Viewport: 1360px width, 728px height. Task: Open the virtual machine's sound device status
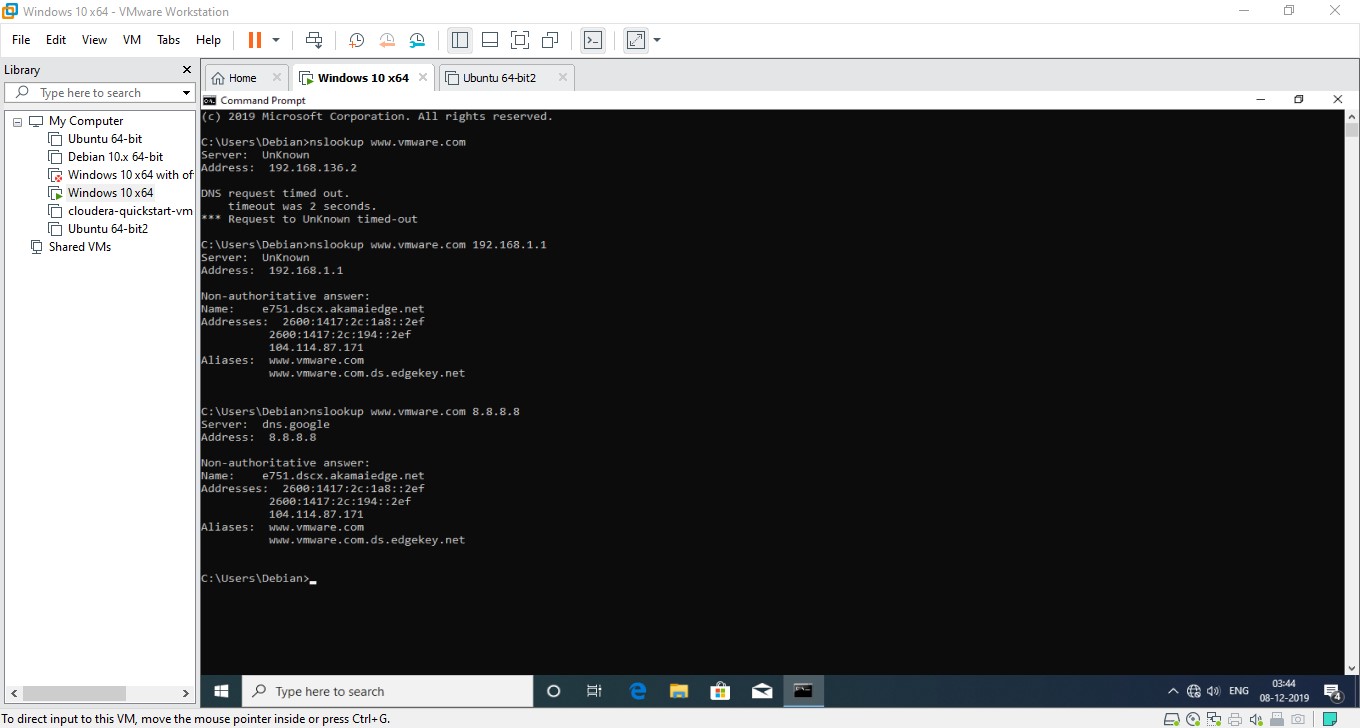click(1255, 719)
